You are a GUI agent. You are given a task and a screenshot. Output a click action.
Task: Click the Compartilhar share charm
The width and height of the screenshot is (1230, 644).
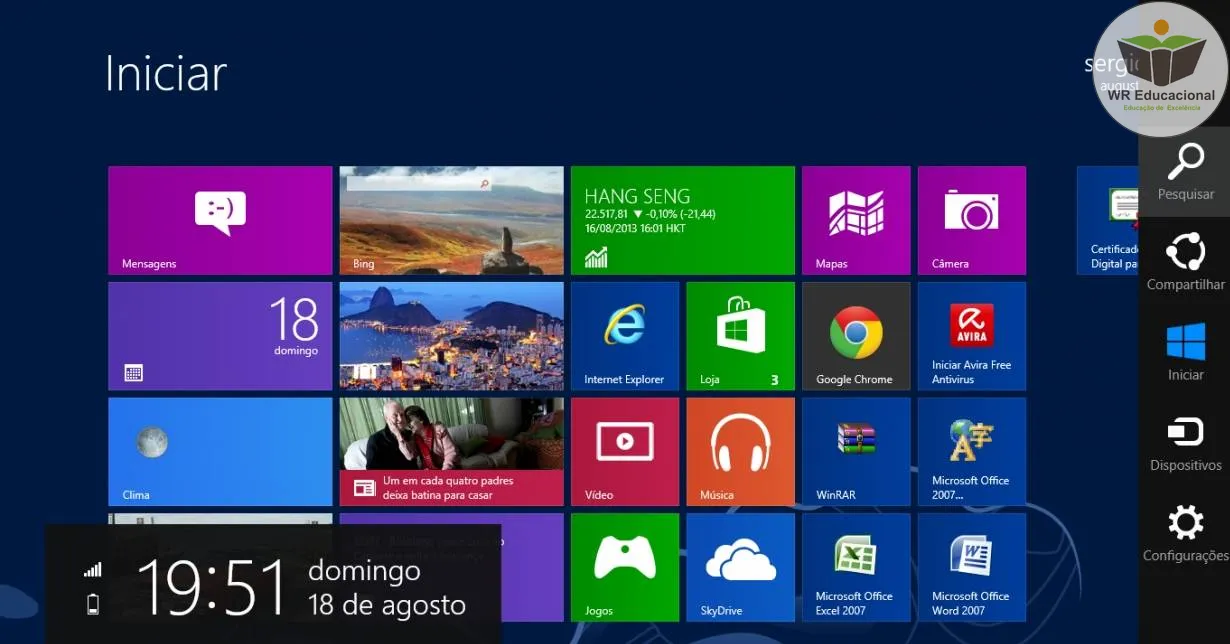click(x=1186, y=261)
